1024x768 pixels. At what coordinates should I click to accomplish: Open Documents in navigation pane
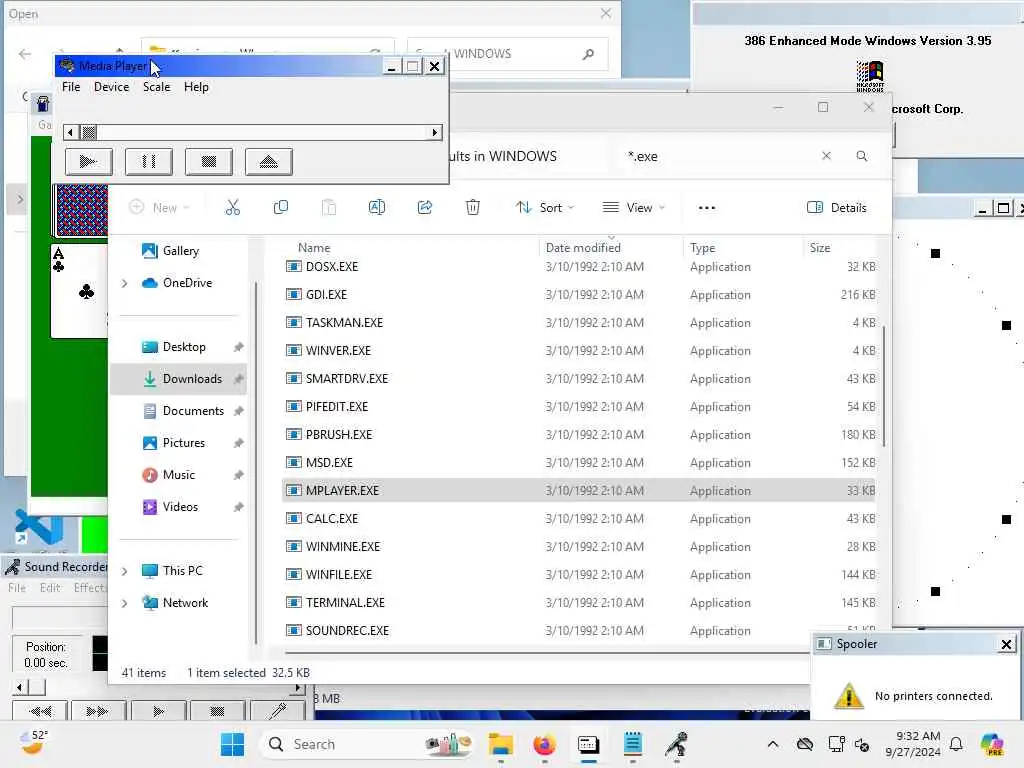193,411
